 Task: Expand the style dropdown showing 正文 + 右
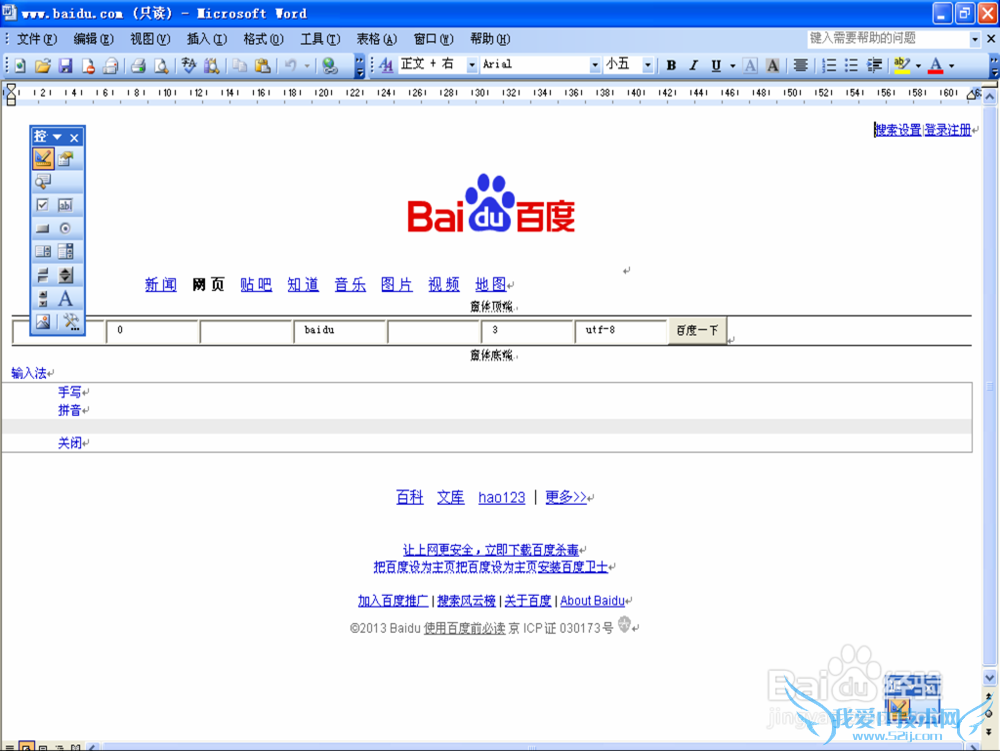tap(472, 65)
